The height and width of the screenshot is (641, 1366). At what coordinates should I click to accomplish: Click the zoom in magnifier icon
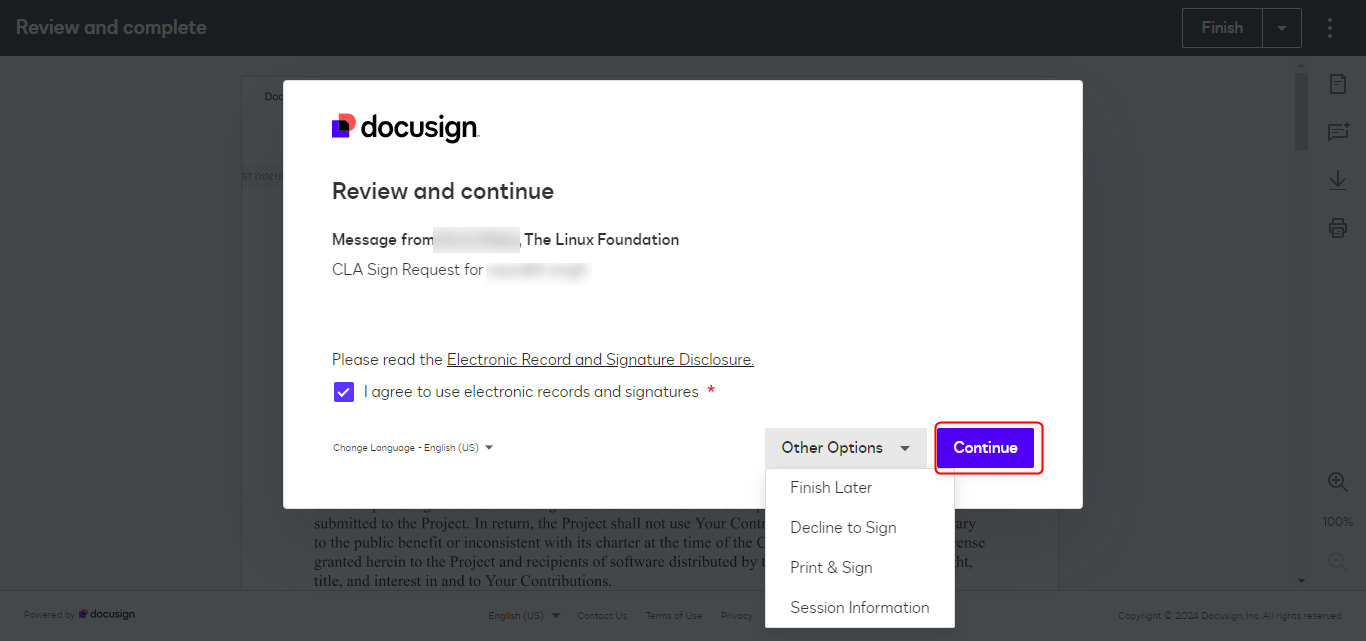click(1337, 482)
